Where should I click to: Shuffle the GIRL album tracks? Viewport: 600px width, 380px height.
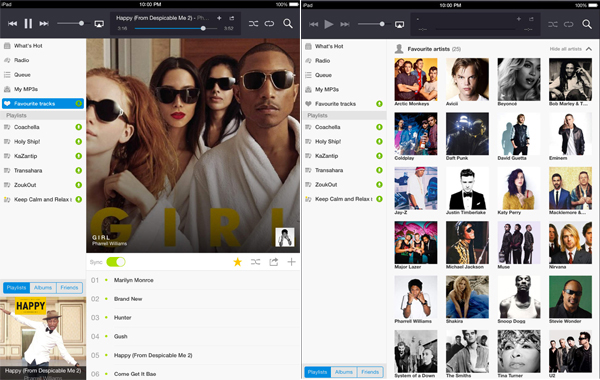(x=255, y=262)
